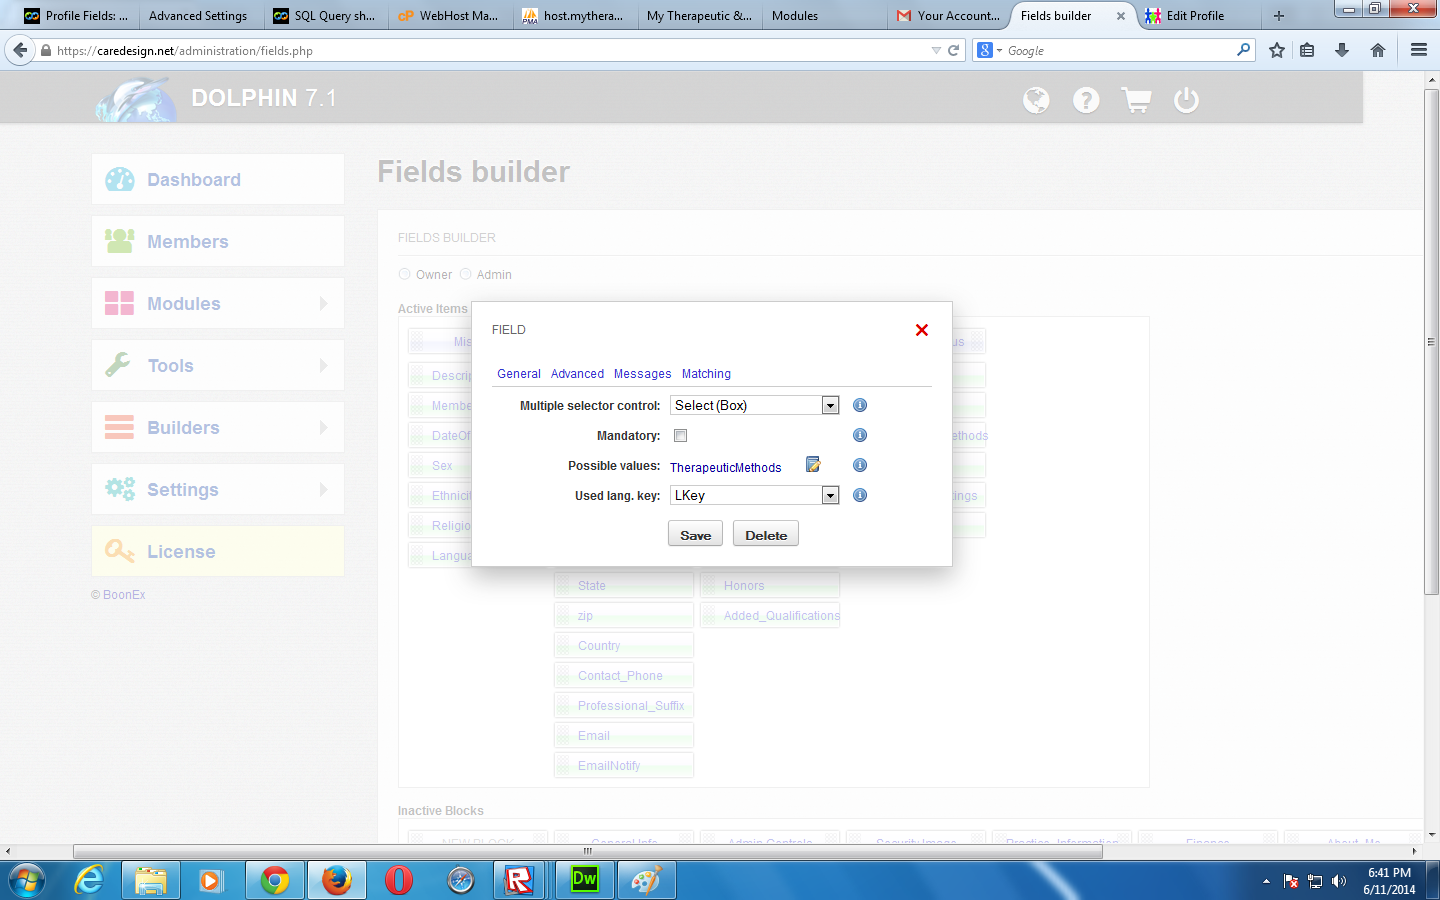
Task: Click the globe icon in Dolphin header
Action: click(1036, 100)
